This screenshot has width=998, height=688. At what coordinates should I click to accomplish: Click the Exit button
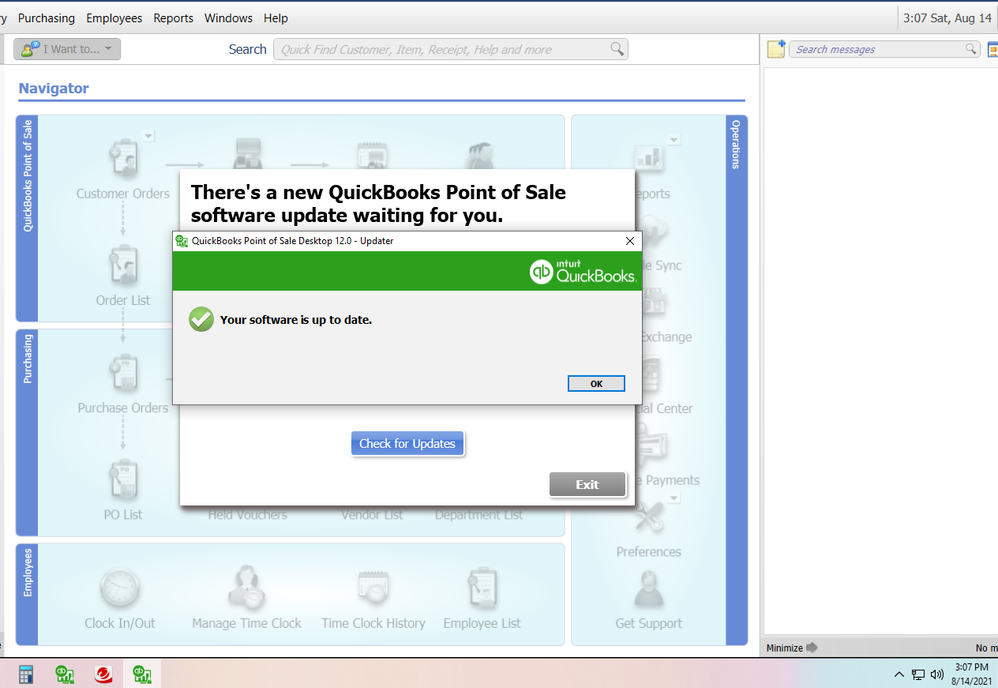tap(587, 484)
